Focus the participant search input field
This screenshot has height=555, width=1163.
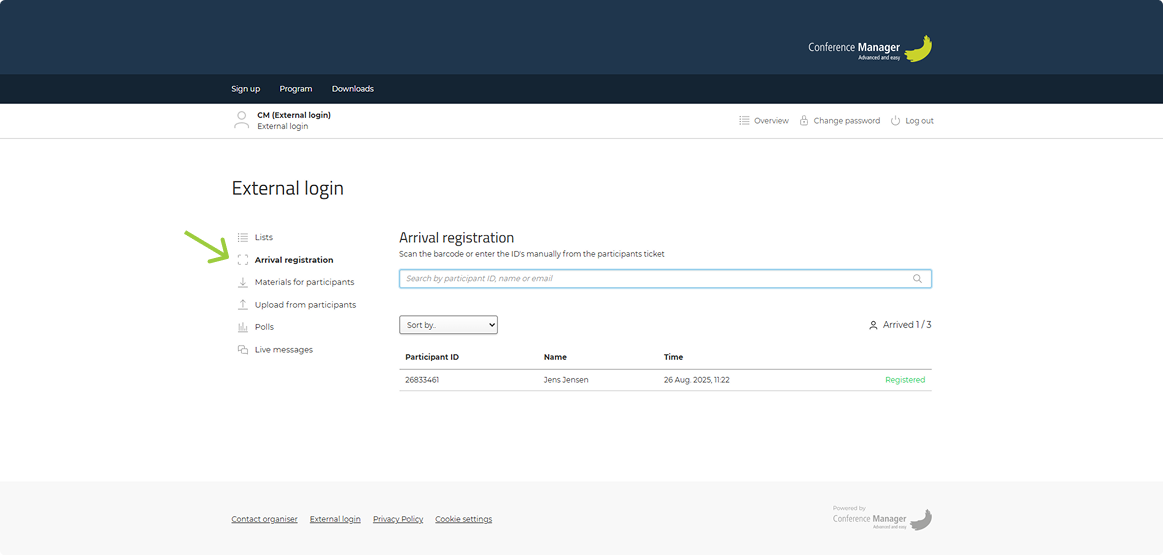(x=665, y=278)
